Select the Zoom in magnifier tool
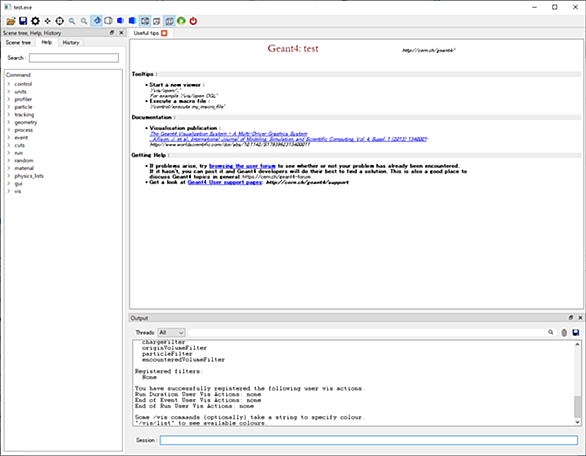Screen dimensions: 586x456 coord(84,21)
